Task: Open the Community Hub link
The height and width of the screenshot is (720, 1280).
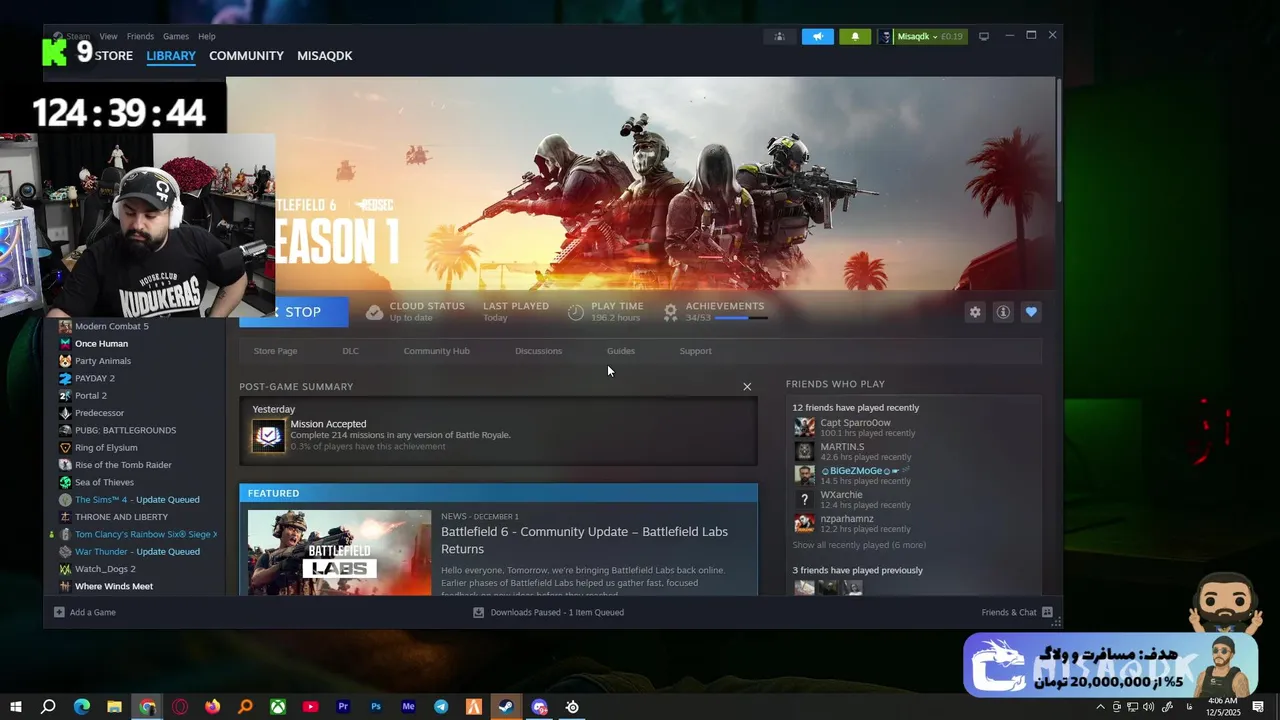Action: (436, 351)
